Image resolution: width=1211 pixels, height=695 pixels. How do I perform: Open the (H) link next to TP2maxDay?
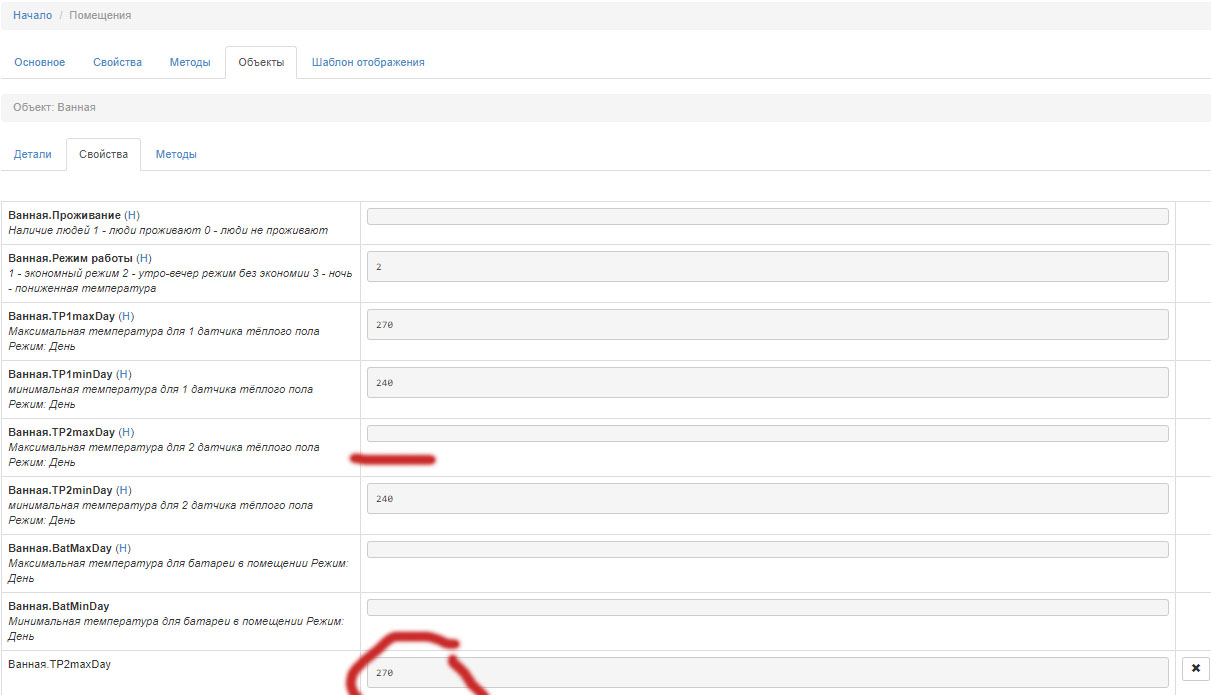coord(126,432)
